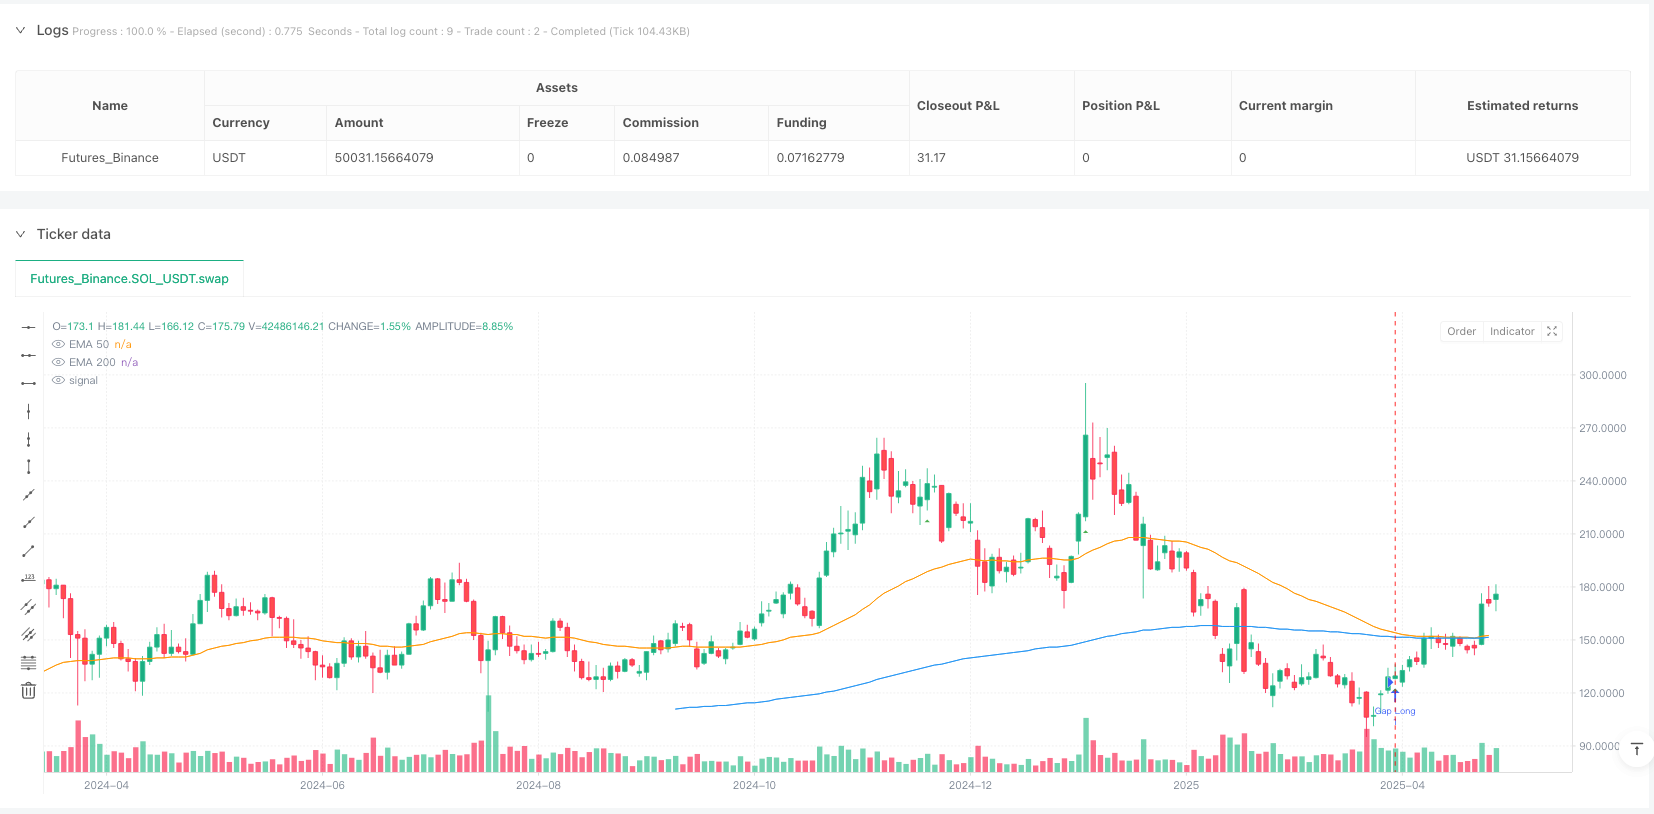Image resolution: width=1654 pixels, height=814 pixels.
Task: Click the Gap Long signal marker
Action: pos(1394,711)
